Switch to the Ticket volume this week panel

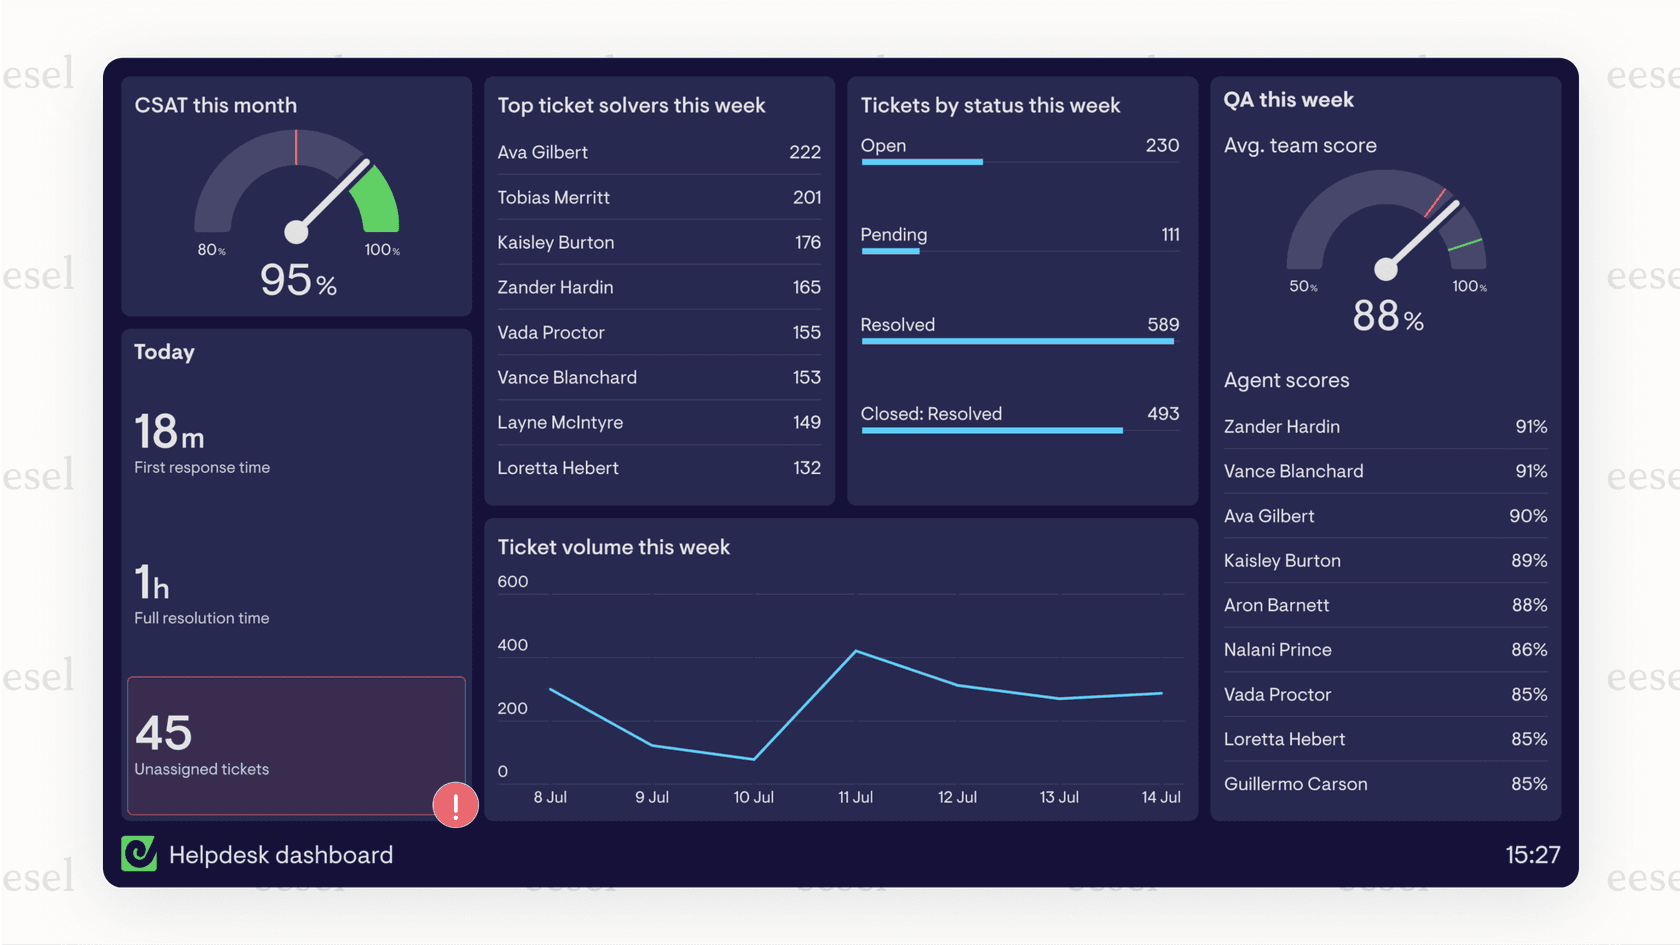click(x=614, y=547)
